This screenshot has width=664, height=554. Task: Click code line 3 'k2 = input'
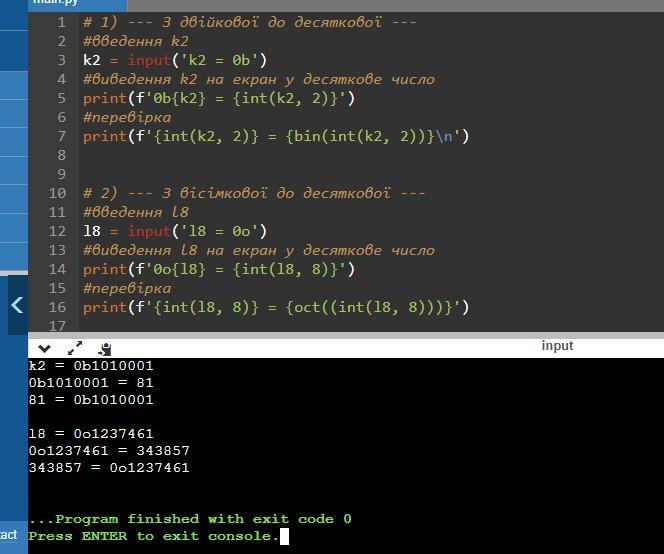(x=175, y=60)
